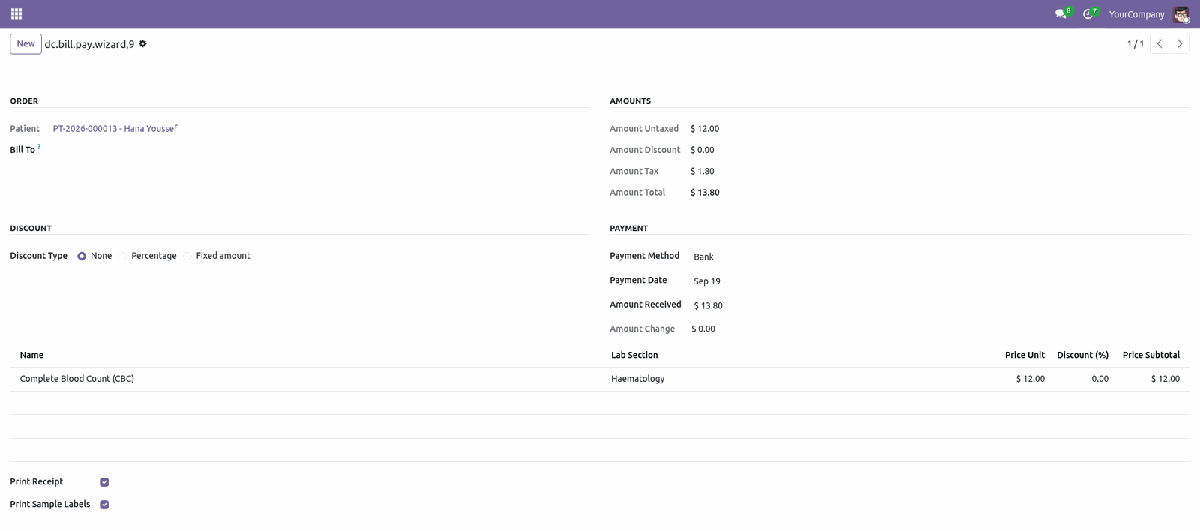
Task: Click the dc.bill.pay.wizard,9 breadcrumb title
Action: point(89,44)
